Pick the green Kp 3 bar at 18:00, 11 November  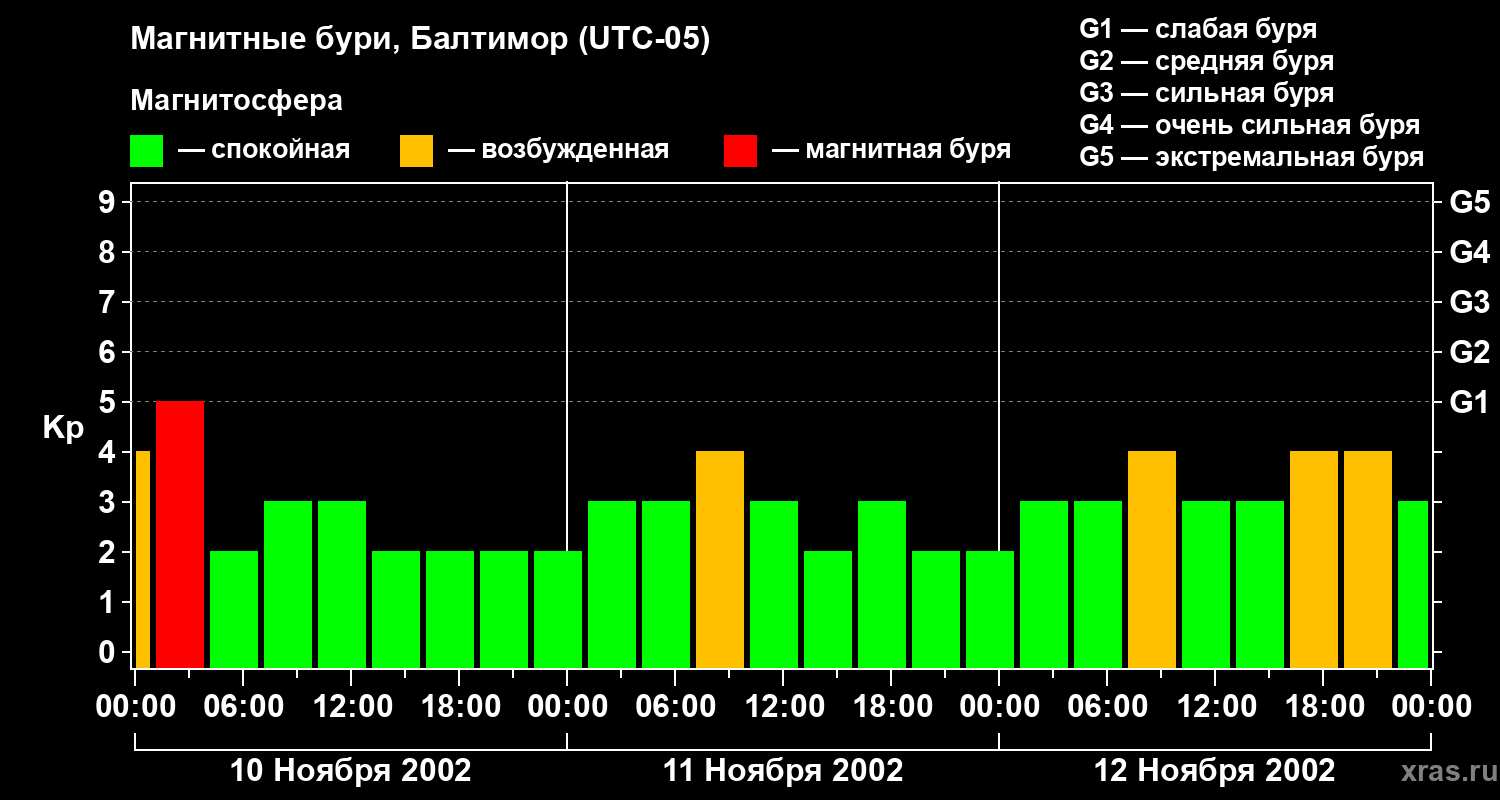882,585
